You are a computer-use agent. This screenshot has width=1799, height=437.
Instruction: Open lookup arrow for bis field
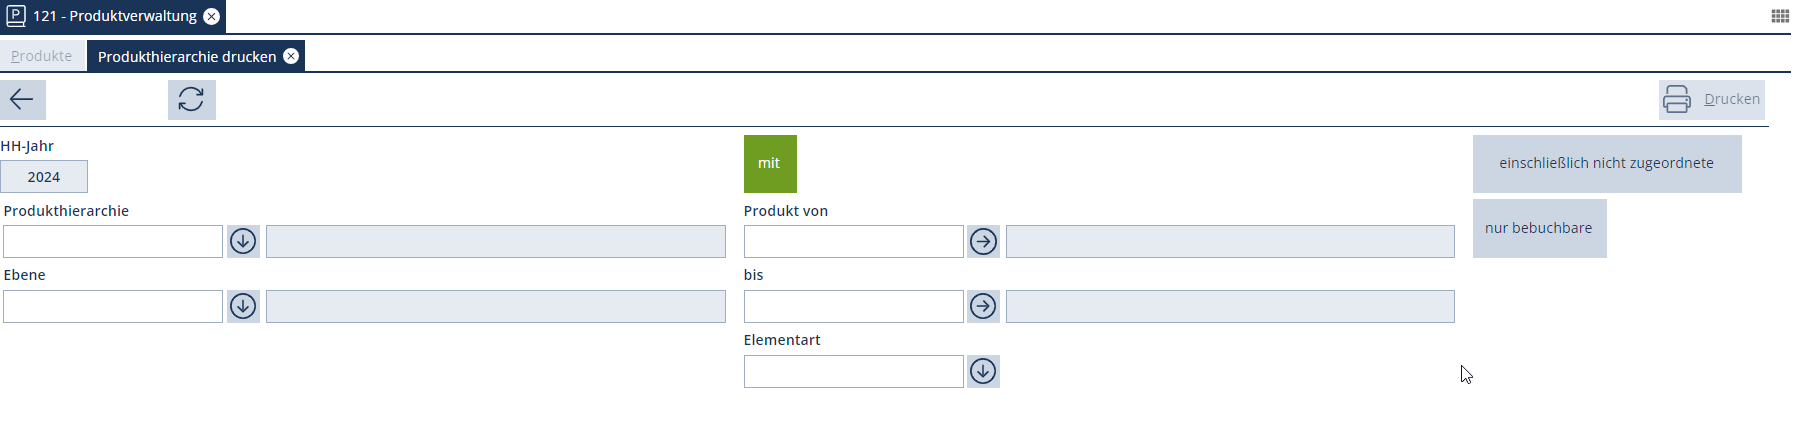983,306
